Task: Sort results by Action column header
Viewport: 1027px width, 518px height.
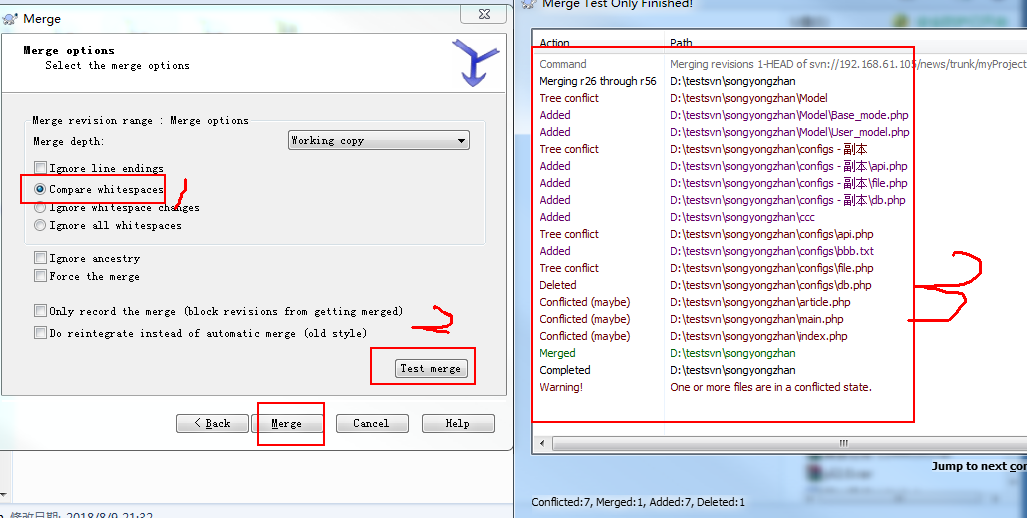Action: click(x=599, y=43)
